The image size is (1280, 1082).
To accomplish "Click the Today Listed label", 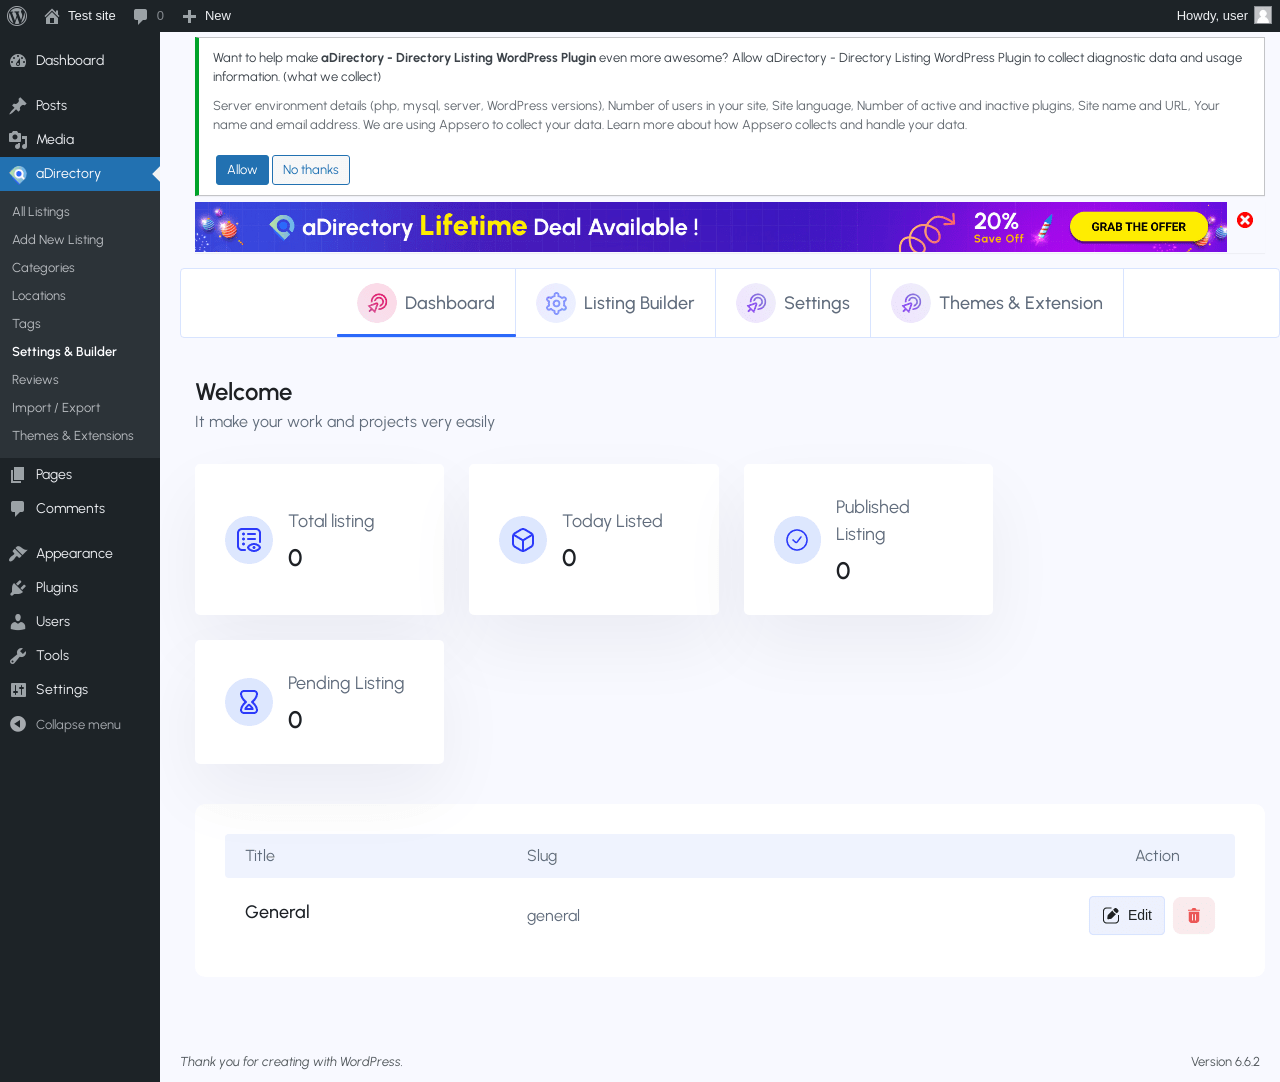I will [612, 521].
